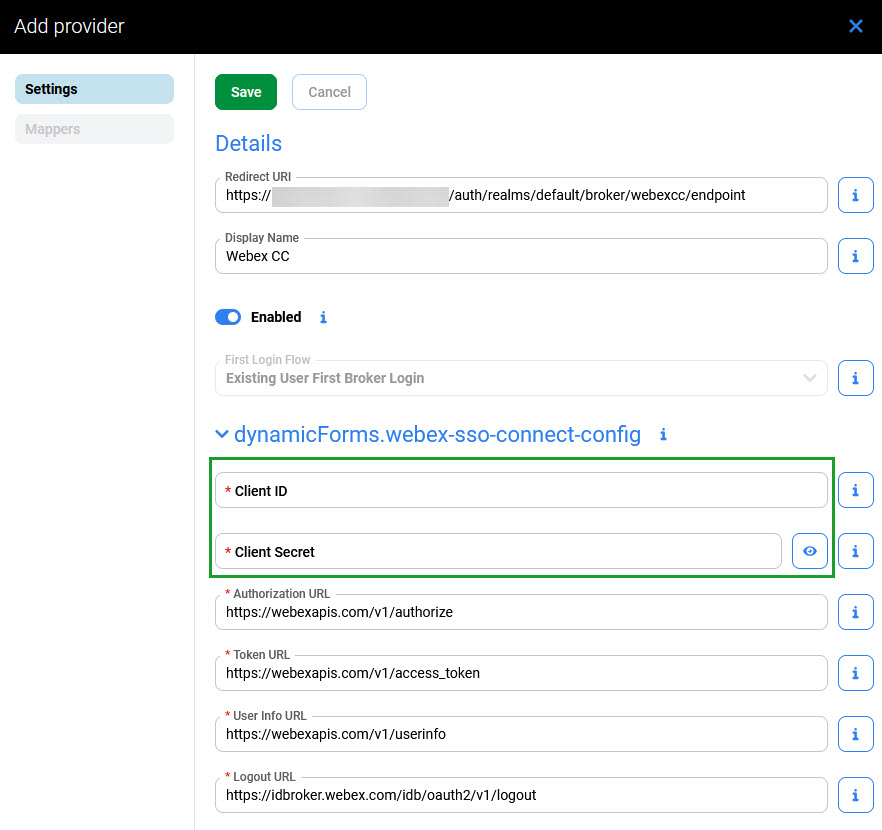Show Client Secret using eye icon
The image size is (882, 830).
pyautogui.click(x=810, y=551)
